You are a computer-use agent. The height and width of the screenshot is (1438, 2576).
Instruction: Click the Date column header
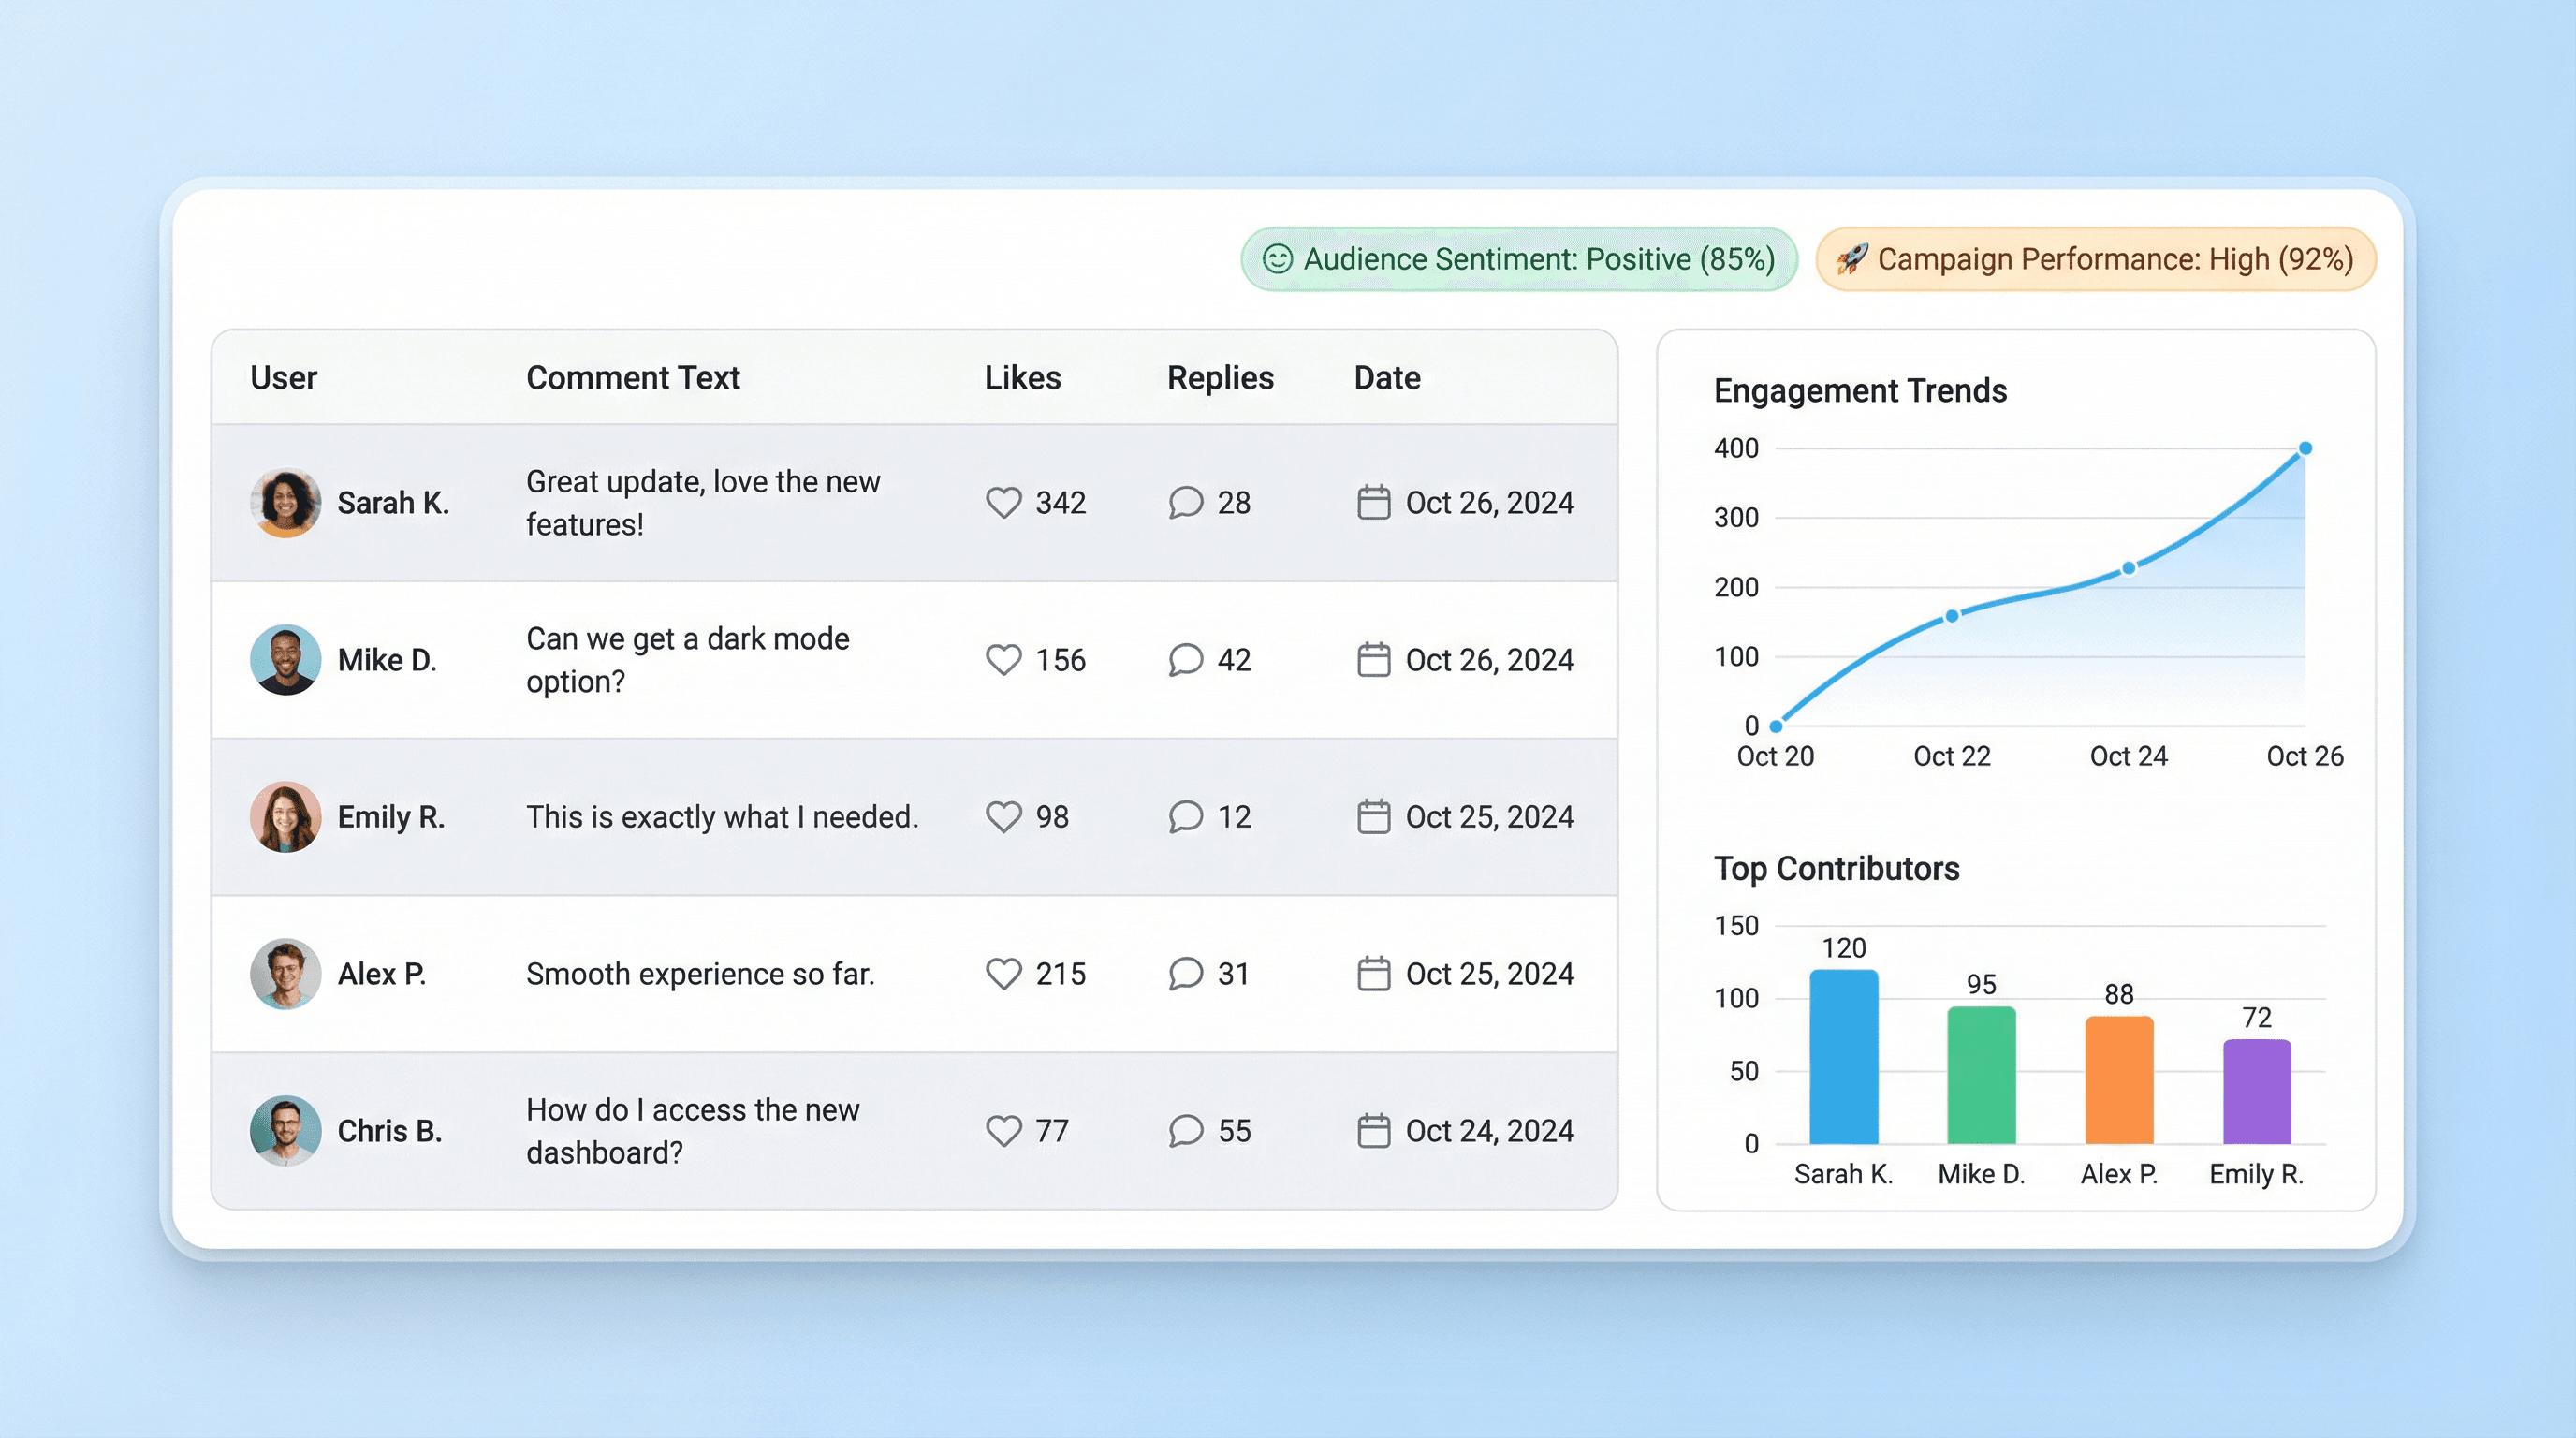[1386, 378]
